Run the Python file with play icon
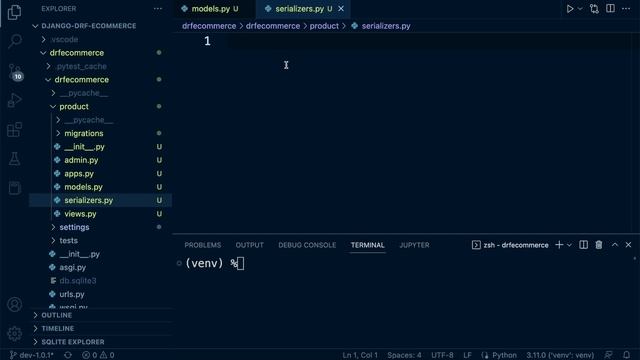Image resolution: width=640 pixels, height=360 pixels. coord(570,9)
